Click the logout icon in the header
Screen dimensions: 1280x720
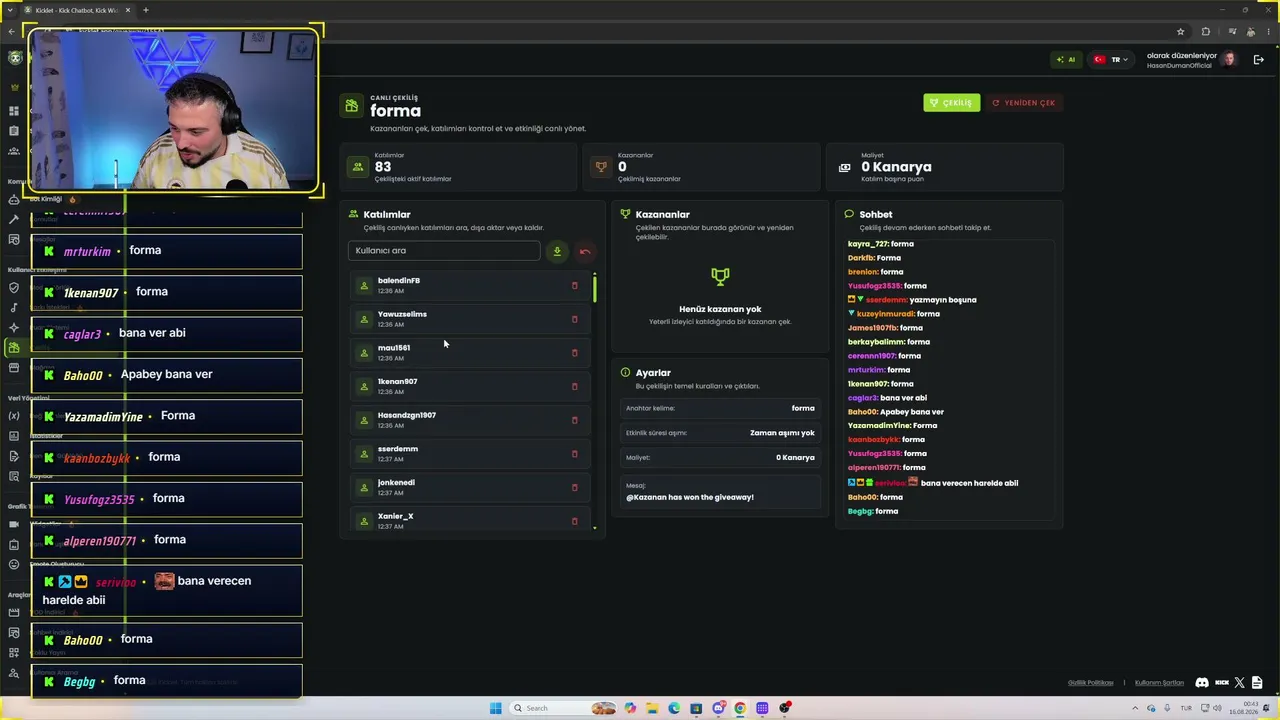(1259, 60)
